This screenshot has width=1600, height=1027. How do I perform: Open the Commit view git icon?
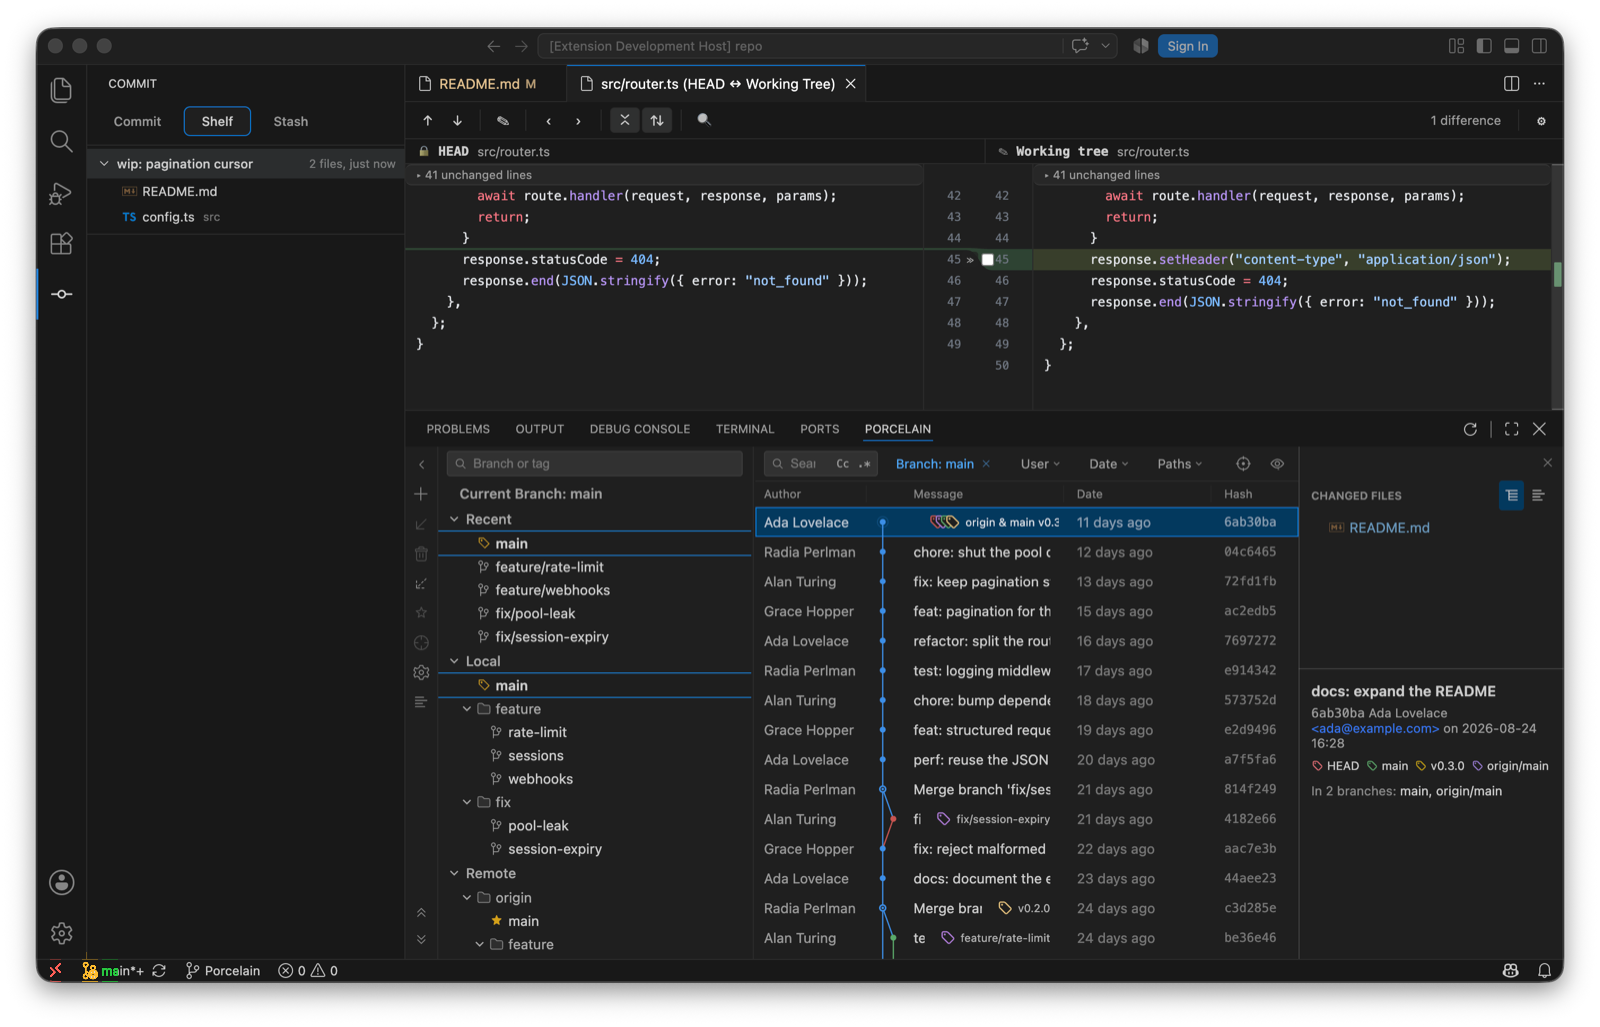[x=61, y=294]
